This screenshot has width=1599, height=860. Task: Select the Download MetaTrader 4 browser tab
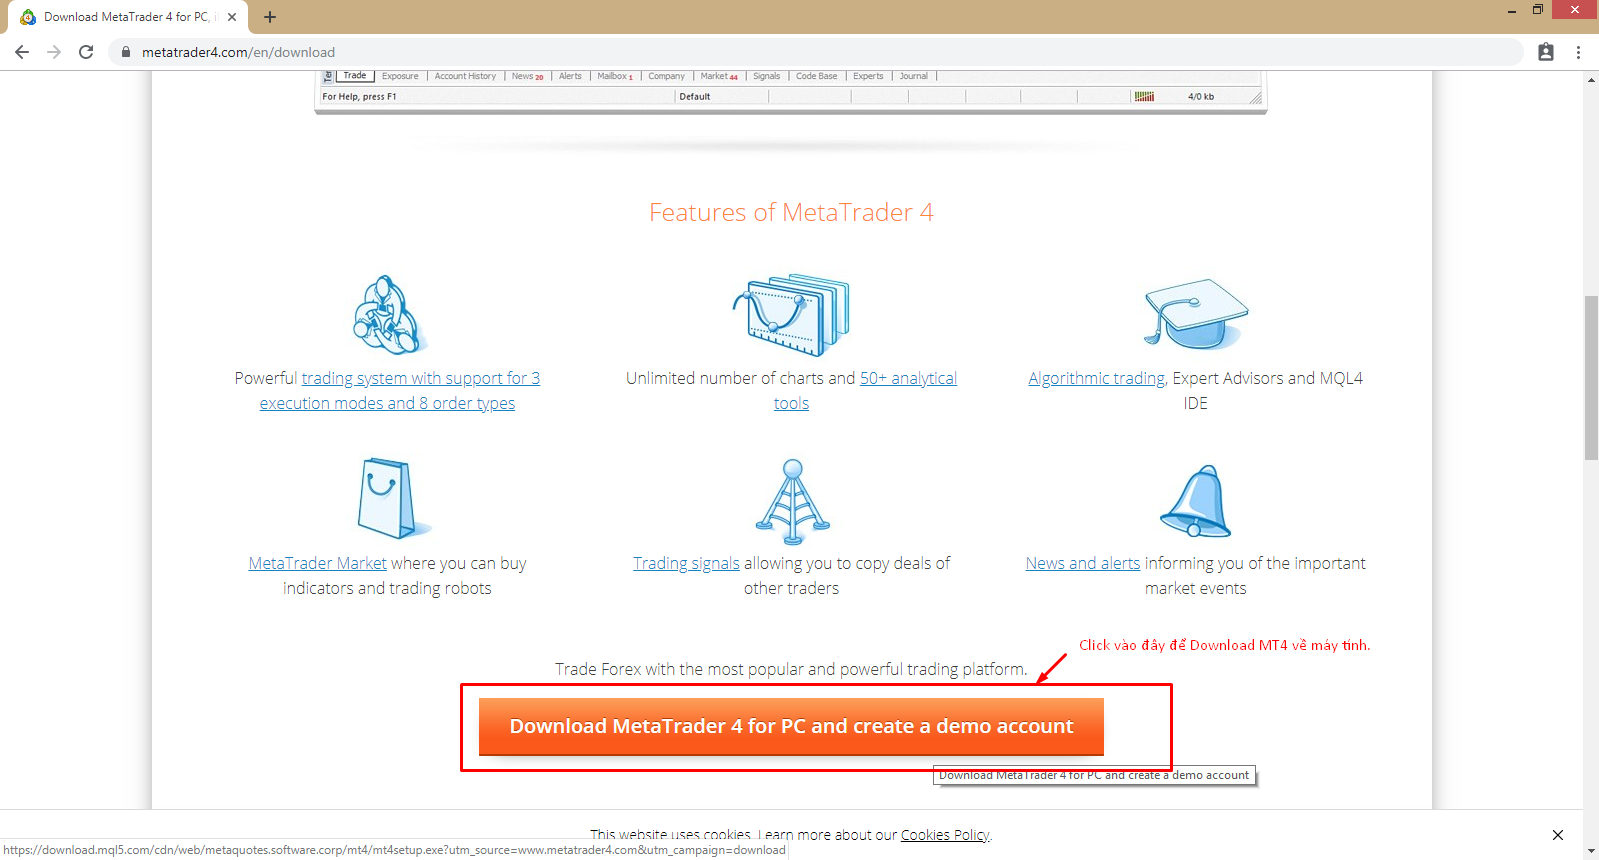(128, 17)
